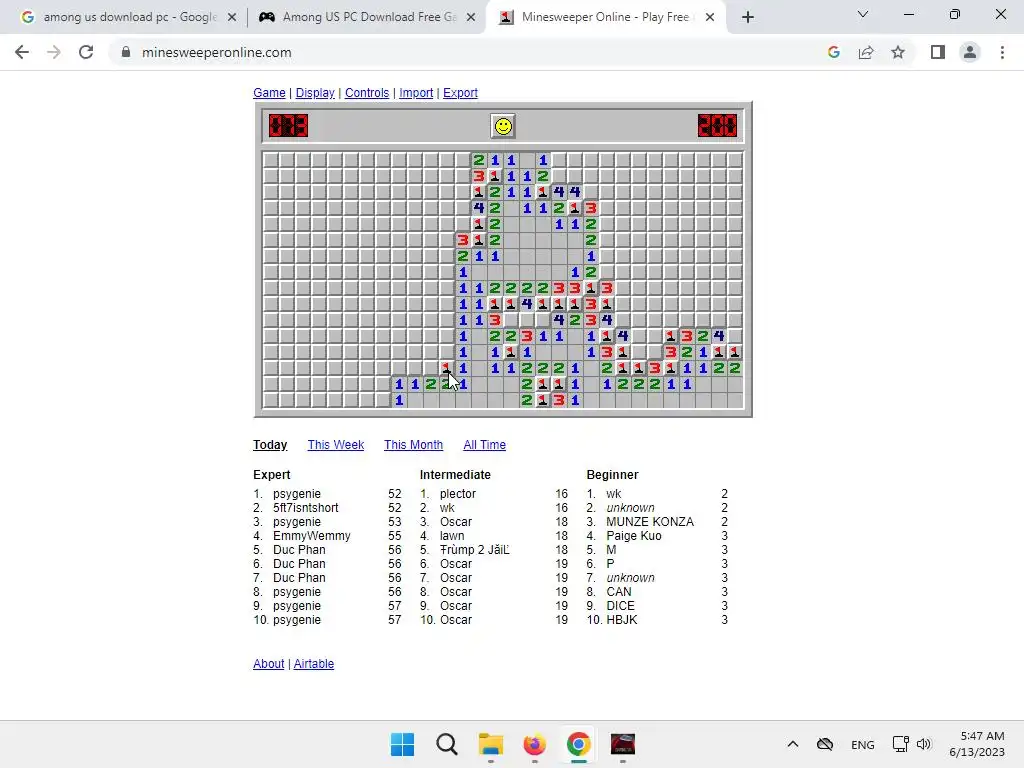Open the share this page icon

866,52
